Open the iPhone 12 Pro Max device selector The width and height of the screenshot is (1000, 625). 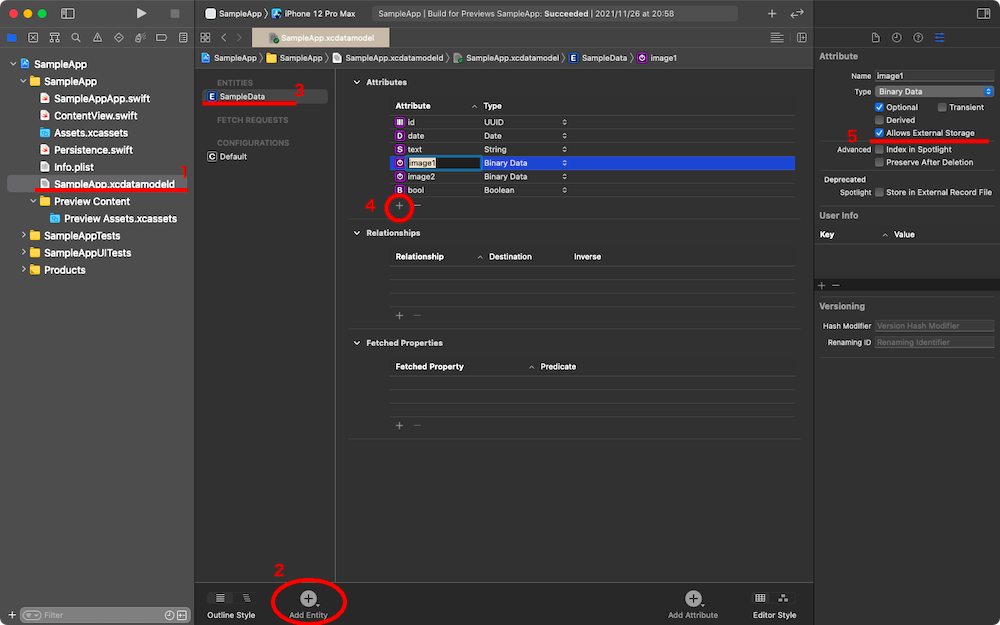coord(314,13)
